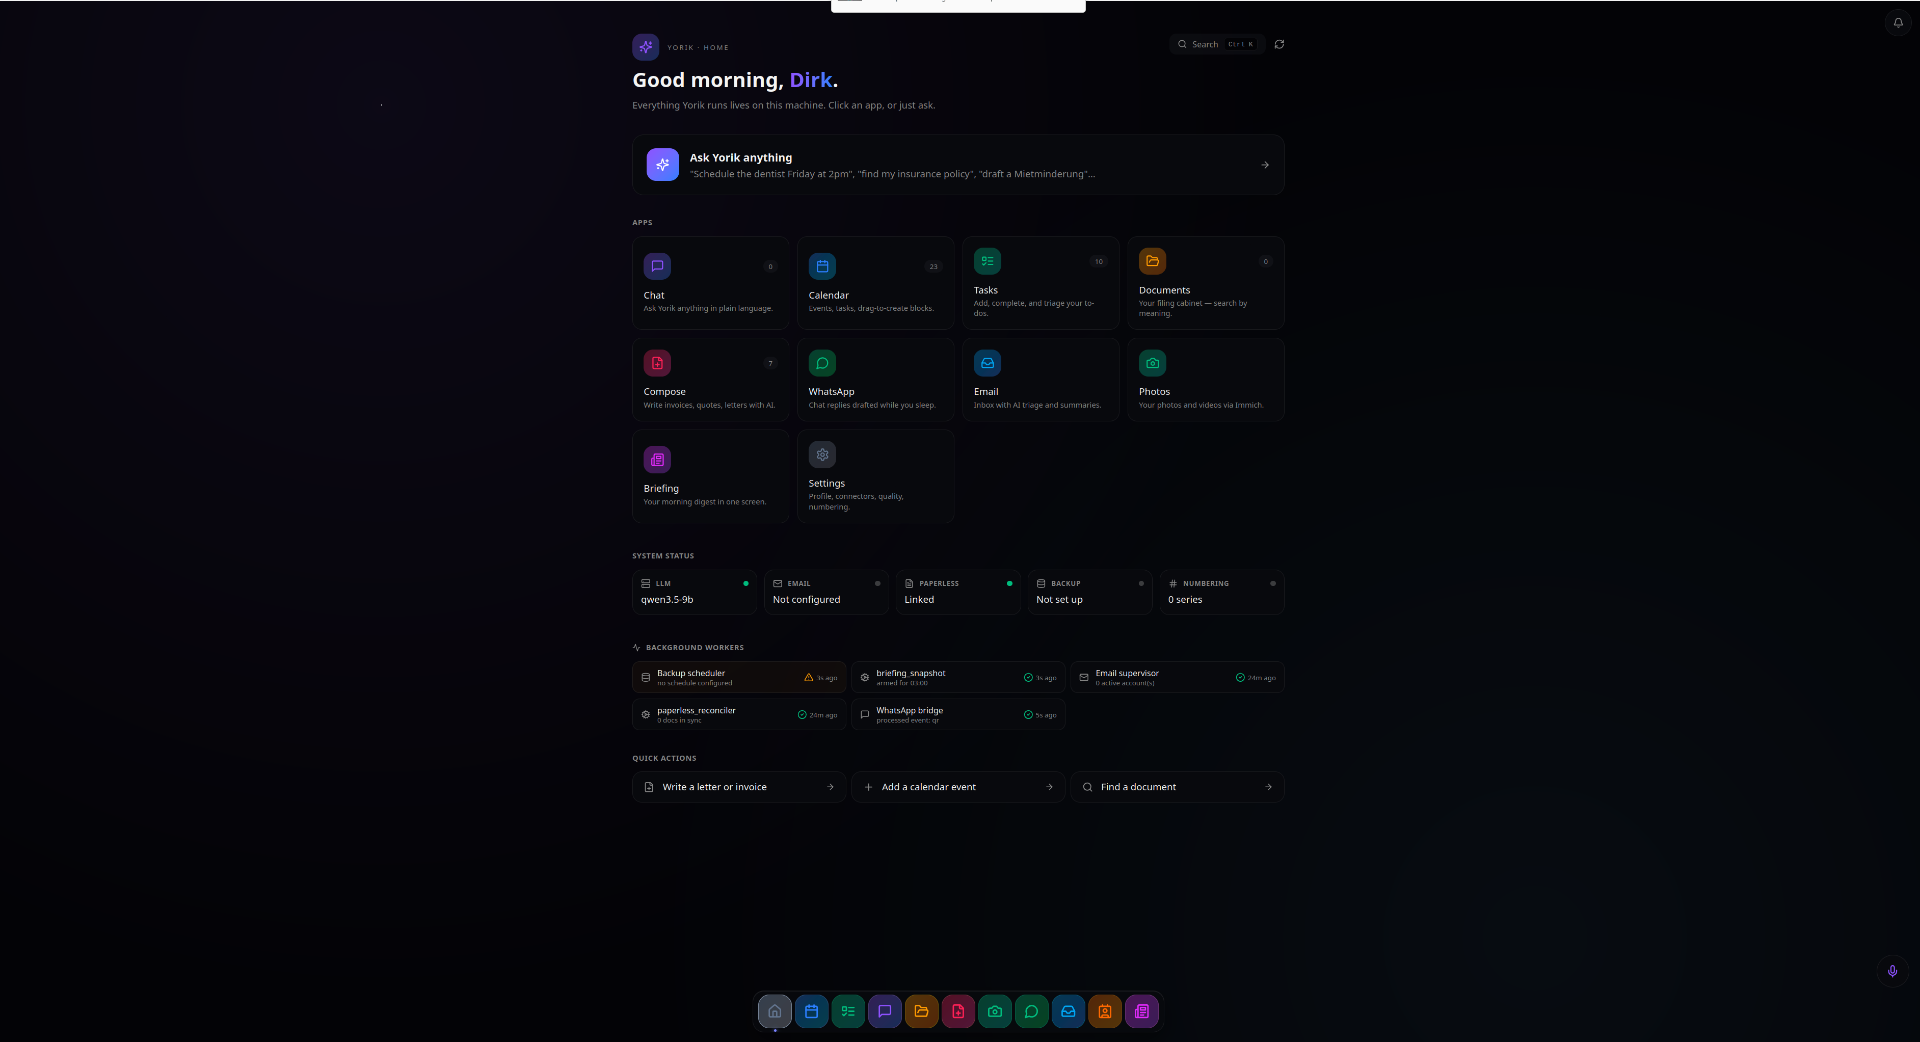Screen dimensions: 1920x1042
Task: Open Email inbox icon in dock
Action: coord(1068,1011)
